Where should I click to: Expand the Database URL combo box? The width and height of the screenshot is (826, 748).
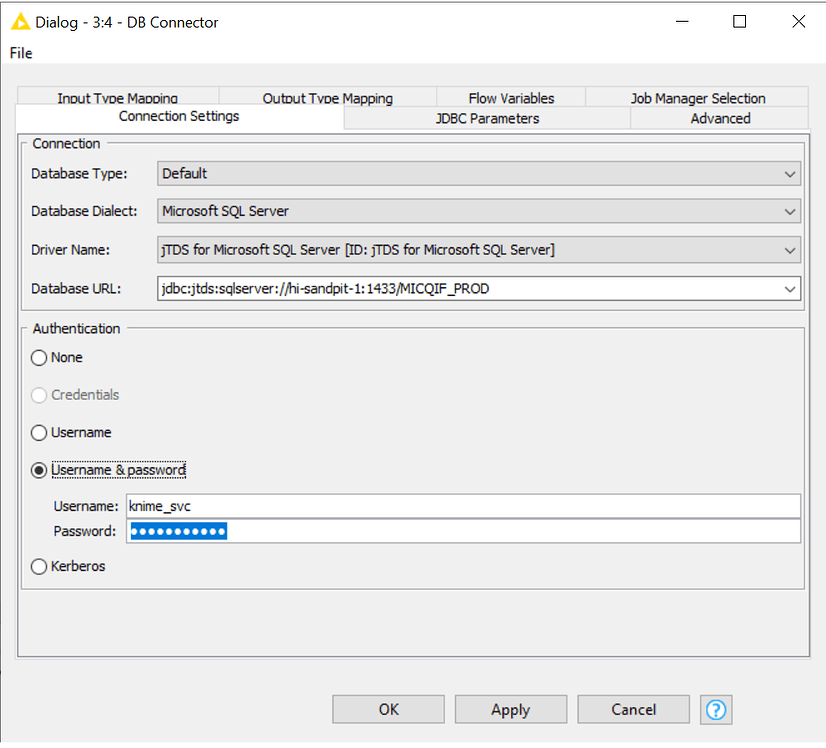click(790, 288)
